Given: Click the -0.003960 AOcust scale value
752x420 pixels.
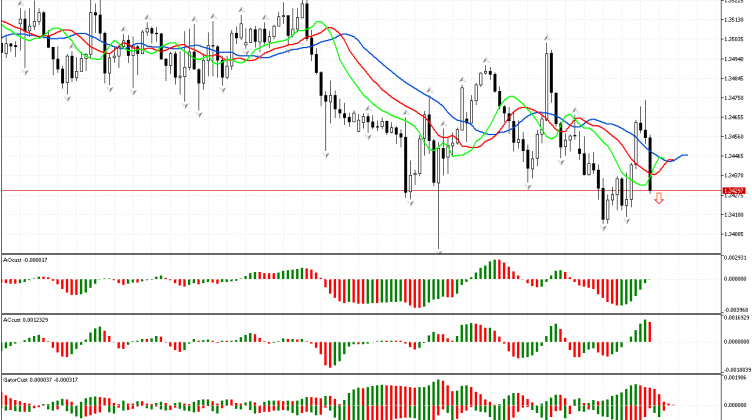Looking at the screenshot, I should click(735, 310).
